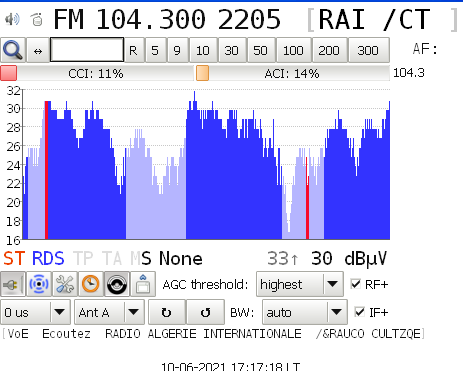Click the orange clock scheduler icon
The height and width of the screenshot is (371, 463).
pos(91,284)
